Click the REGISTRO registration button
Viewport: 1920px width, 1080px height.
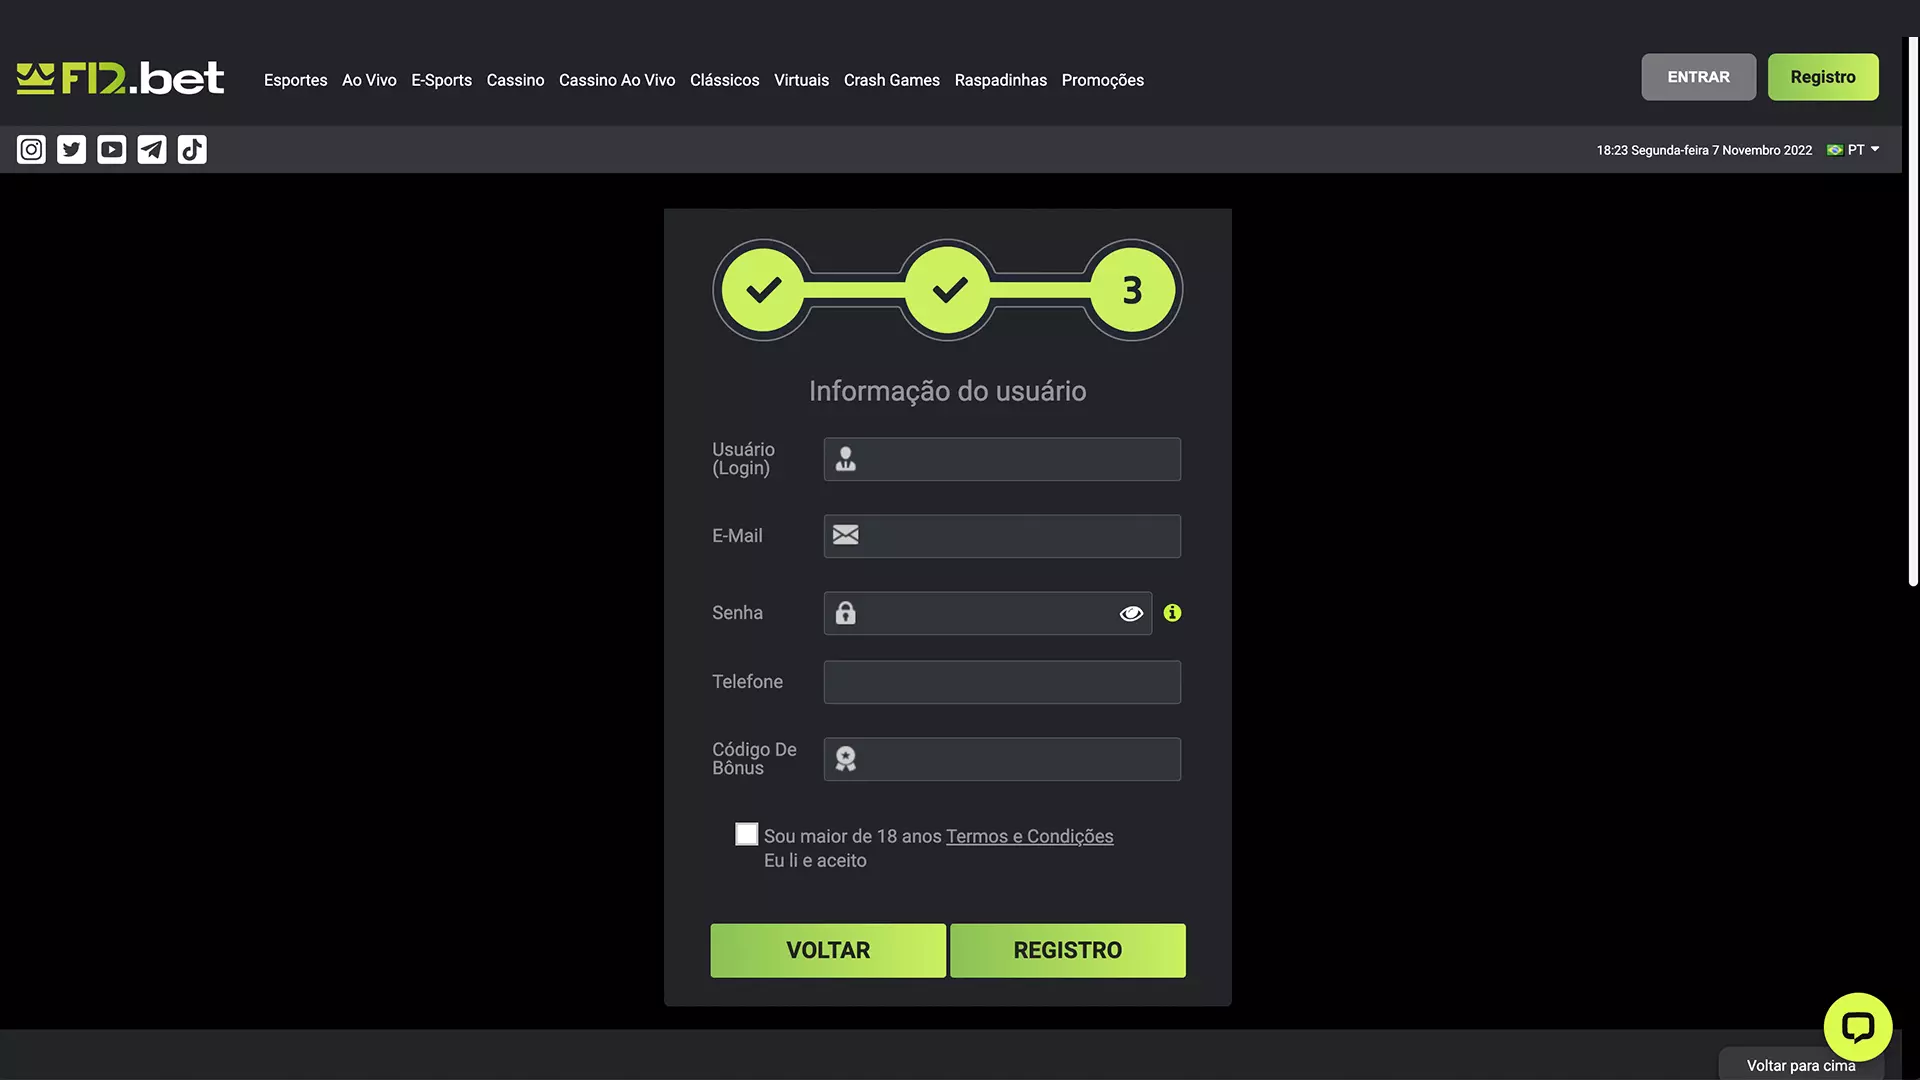(x=1067, y=949)
